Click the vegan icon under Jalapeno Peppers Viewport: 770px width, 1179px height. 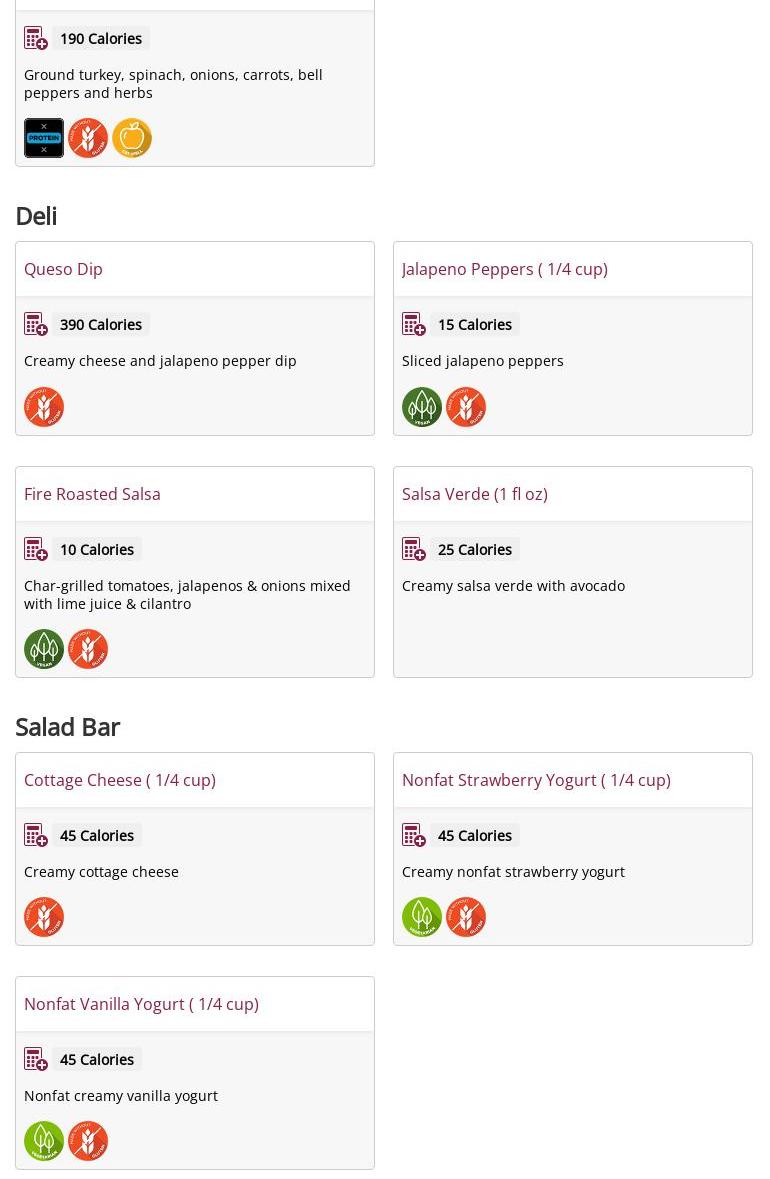tap(422, 407)
